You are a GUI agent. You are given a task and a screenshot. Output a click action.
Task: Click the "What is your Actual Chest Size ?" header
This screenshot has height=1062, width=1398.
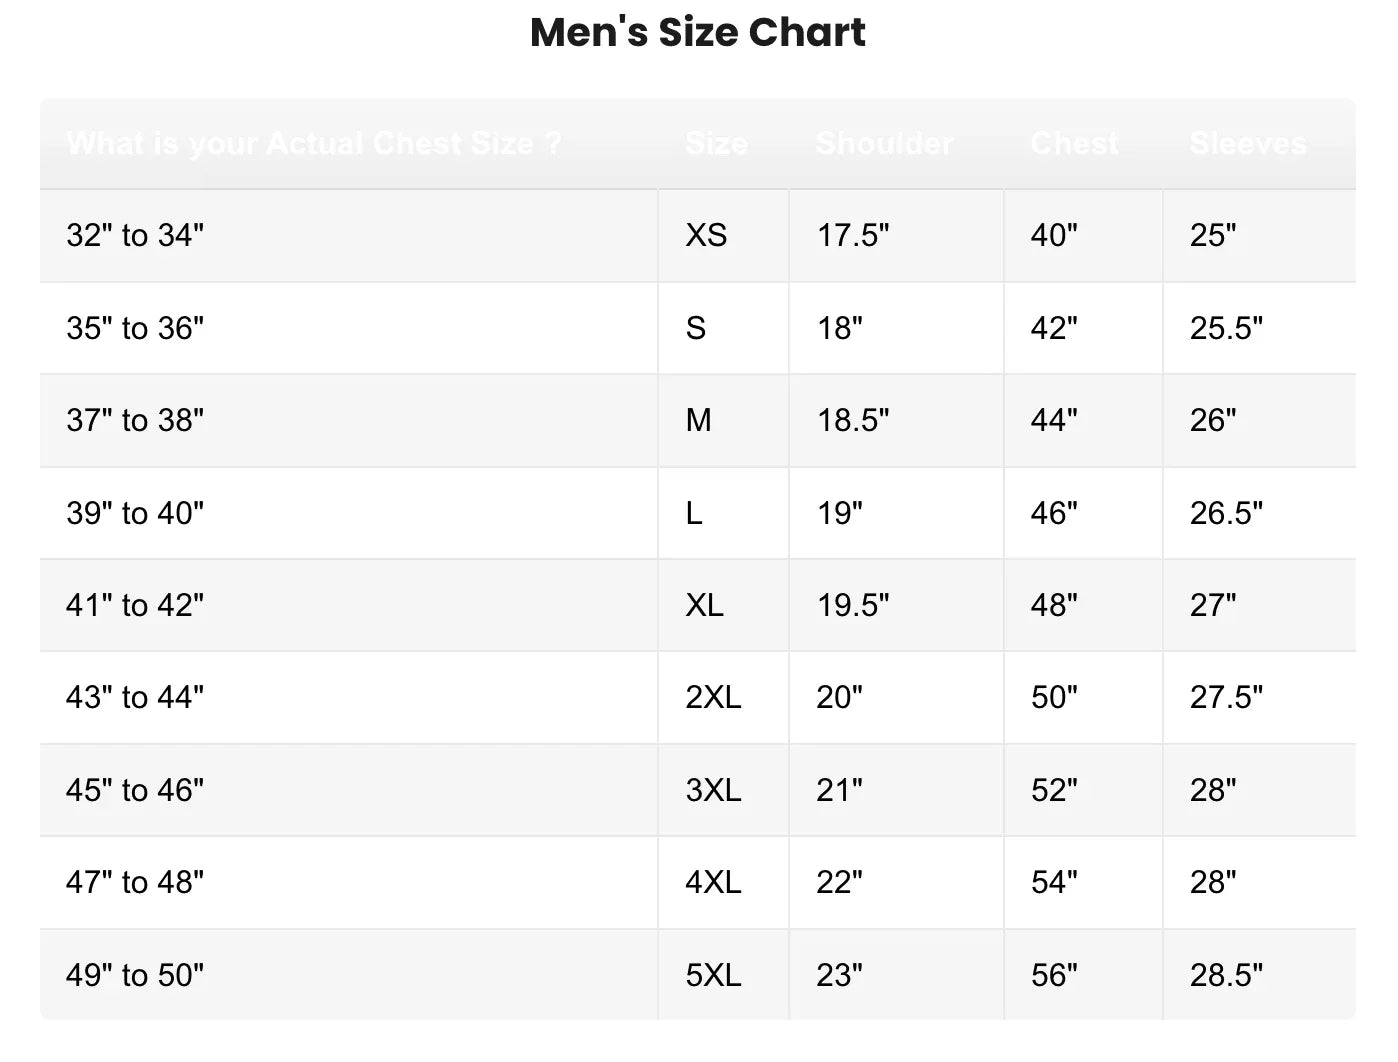pos(314,144)
